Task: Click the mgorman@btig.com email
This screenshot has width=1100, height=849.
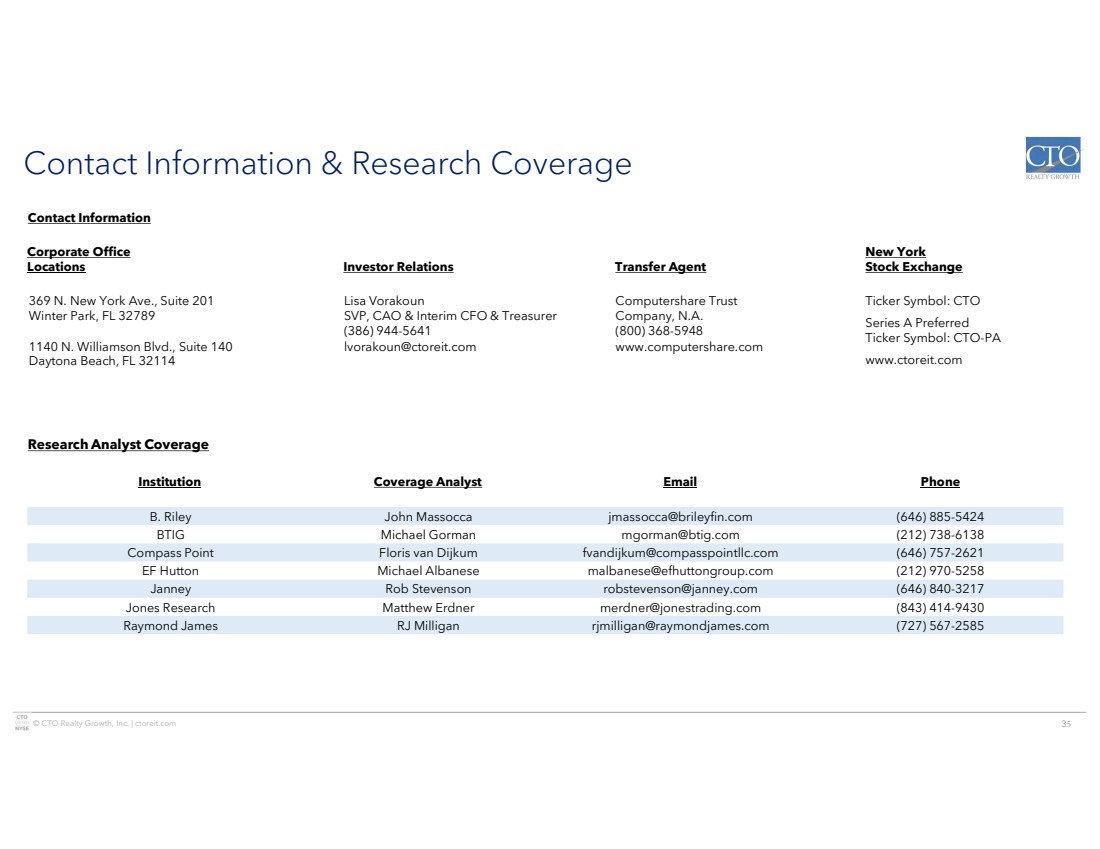Action: [680, 535]
